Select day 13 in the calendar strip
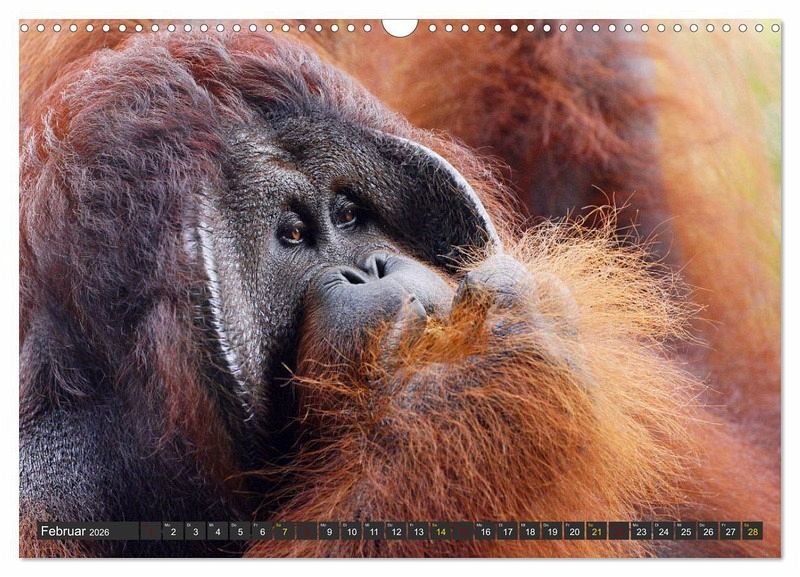 418,531
